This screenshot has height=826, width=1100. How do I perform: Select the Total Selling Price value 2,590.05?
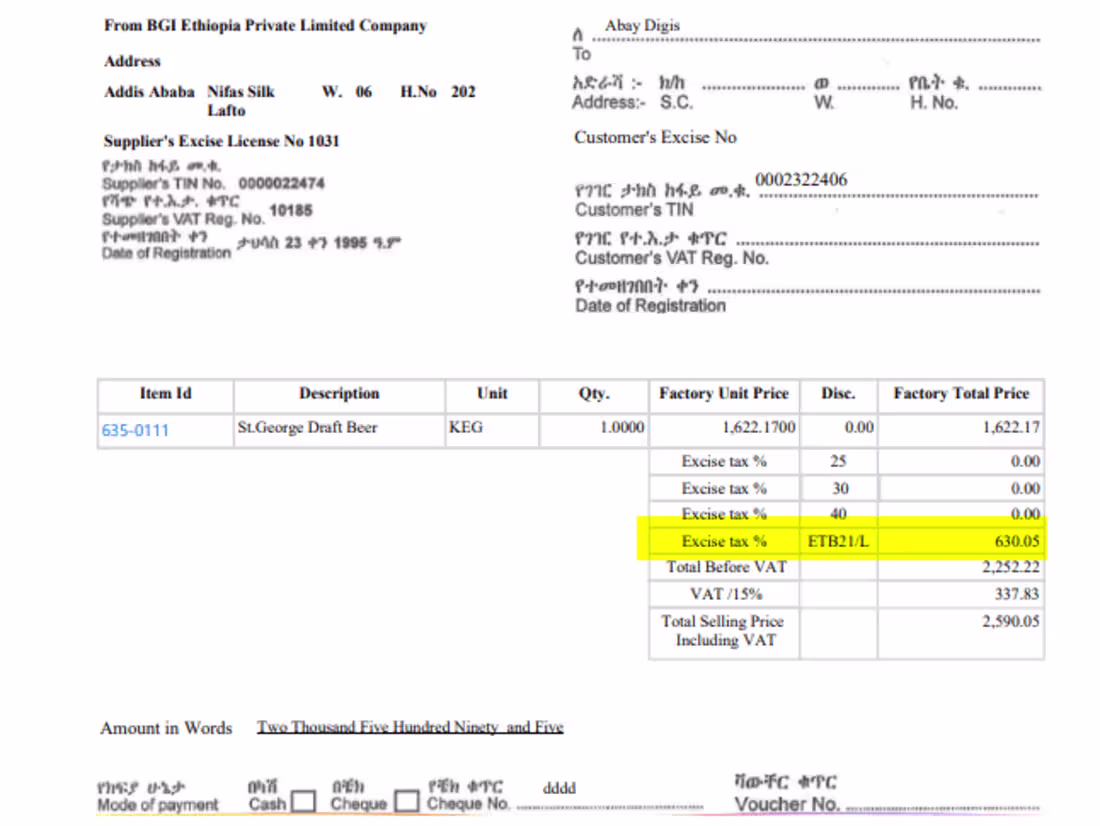click(x=1014, y=620)
